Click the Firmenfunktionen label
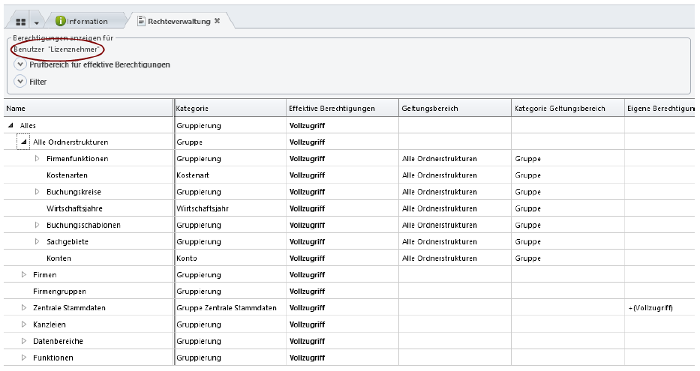Screen dimensions: 700x371 click(x=77, y=158)
